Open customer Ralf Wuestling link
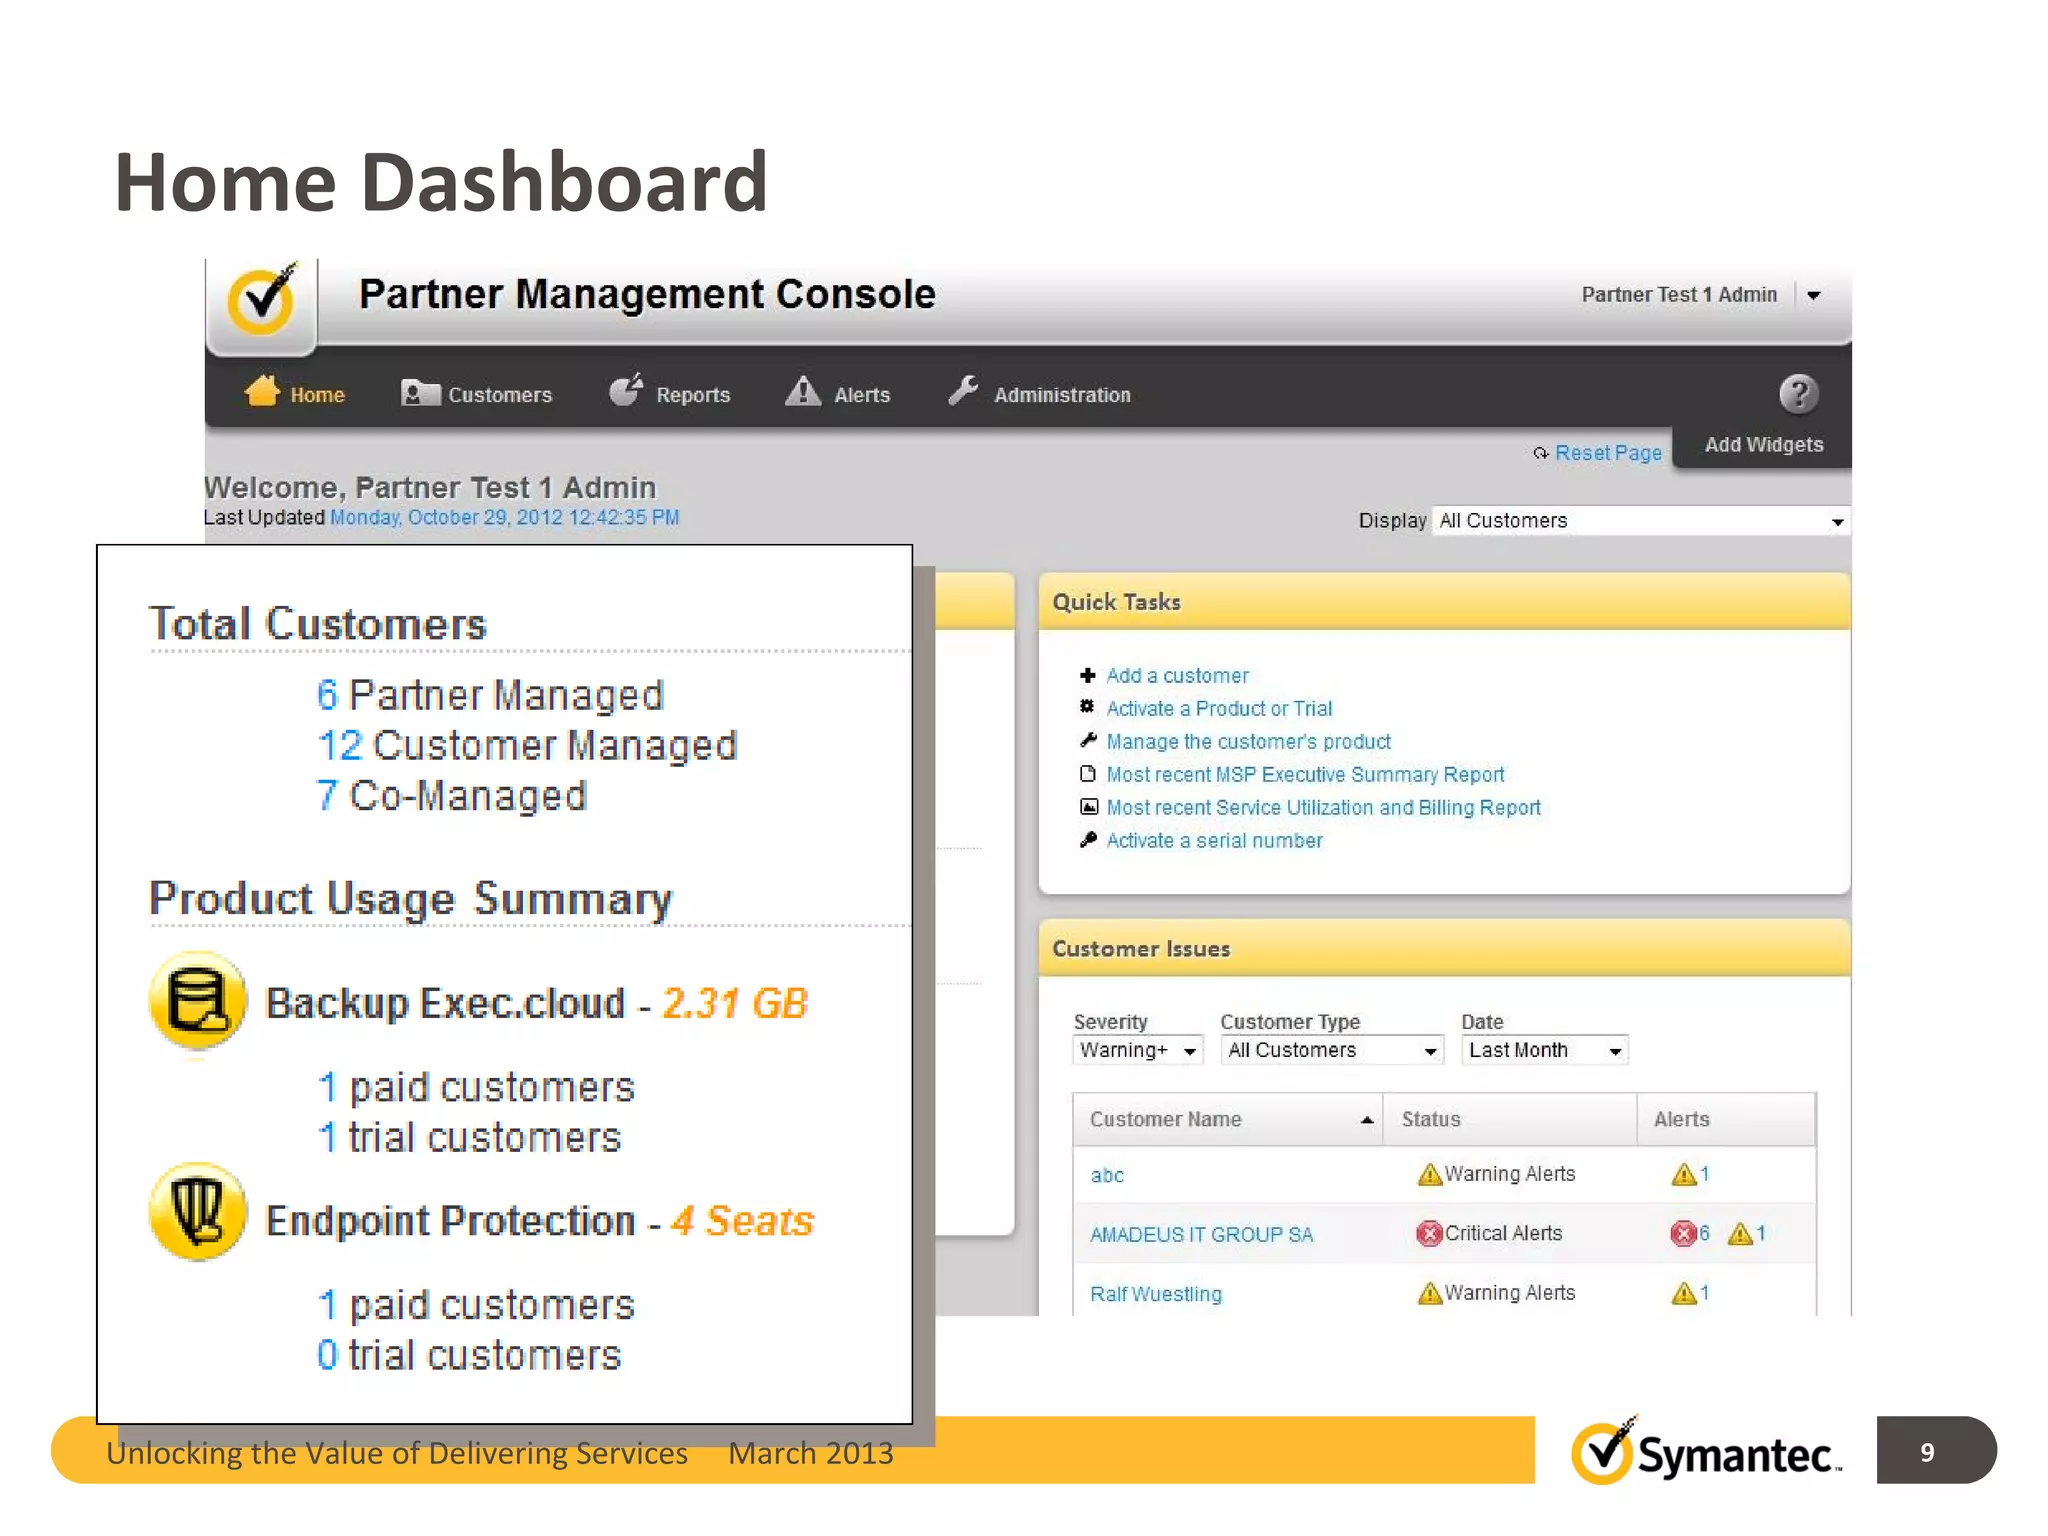 (1156, 1294)
